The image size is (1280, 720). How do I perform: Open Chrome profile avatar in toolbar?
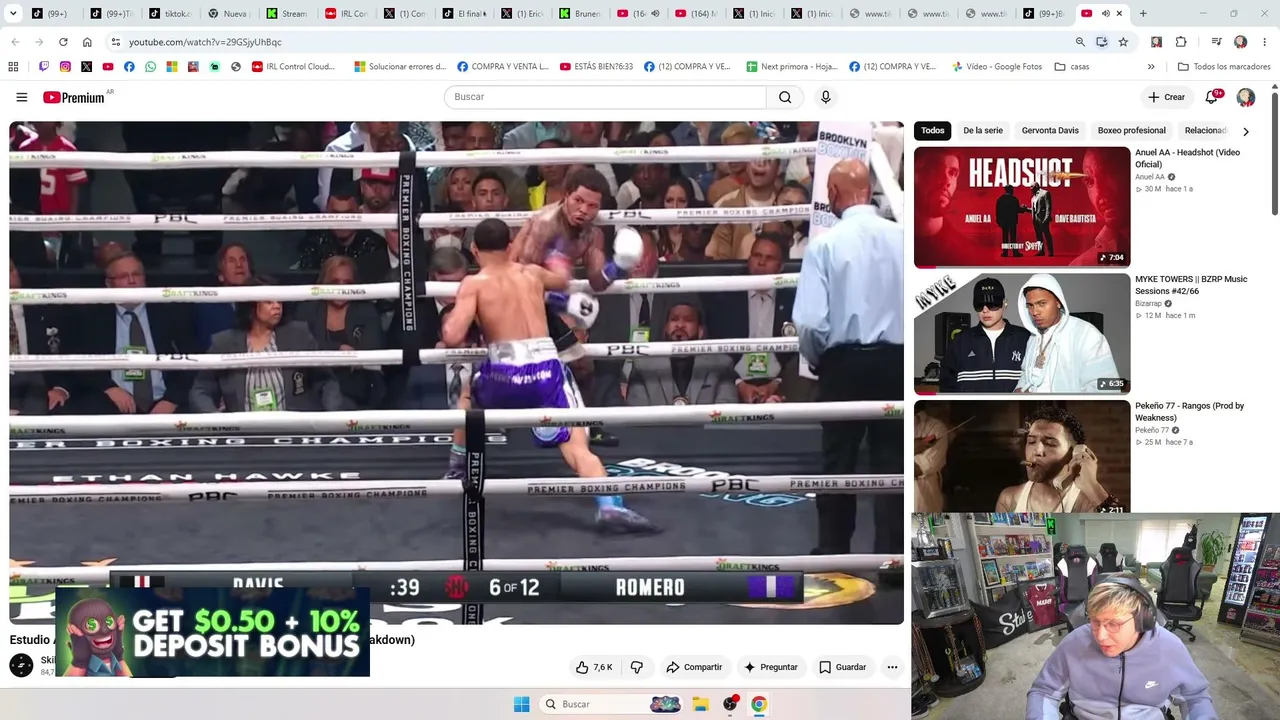click(1240, 42)
